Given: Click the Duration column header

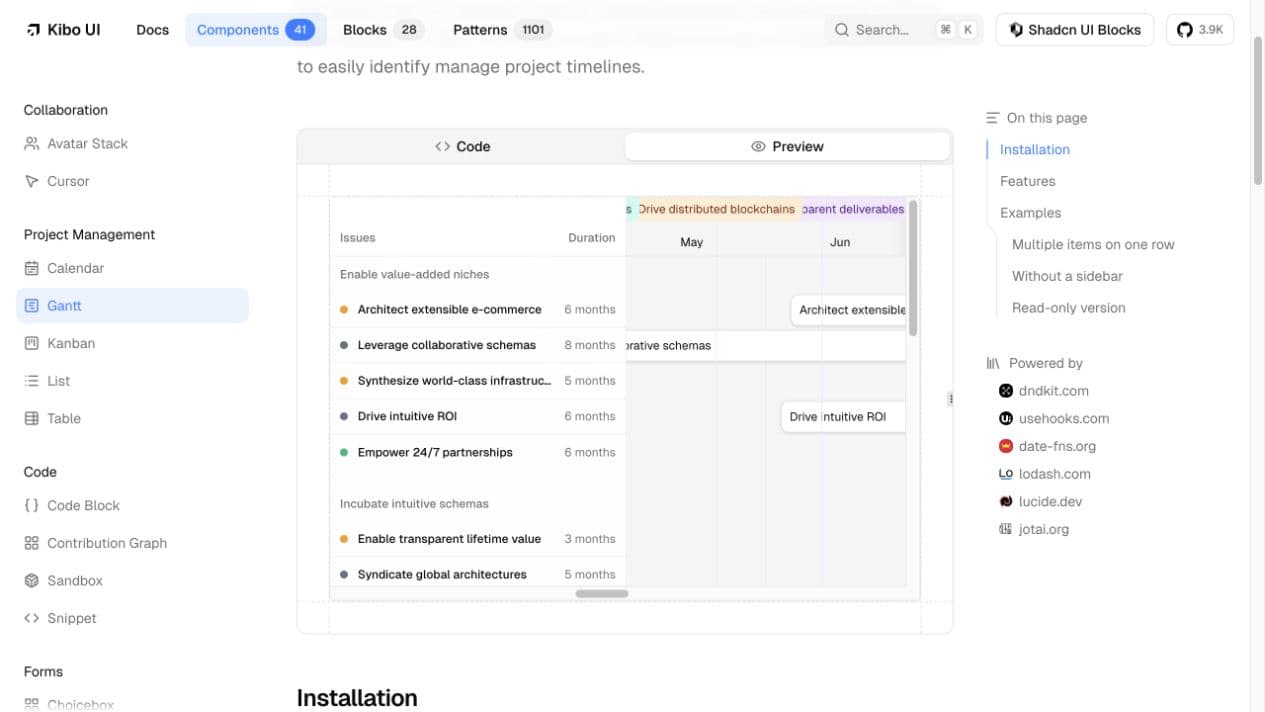Looking at the screenshot, I should (x=591, y=238).
